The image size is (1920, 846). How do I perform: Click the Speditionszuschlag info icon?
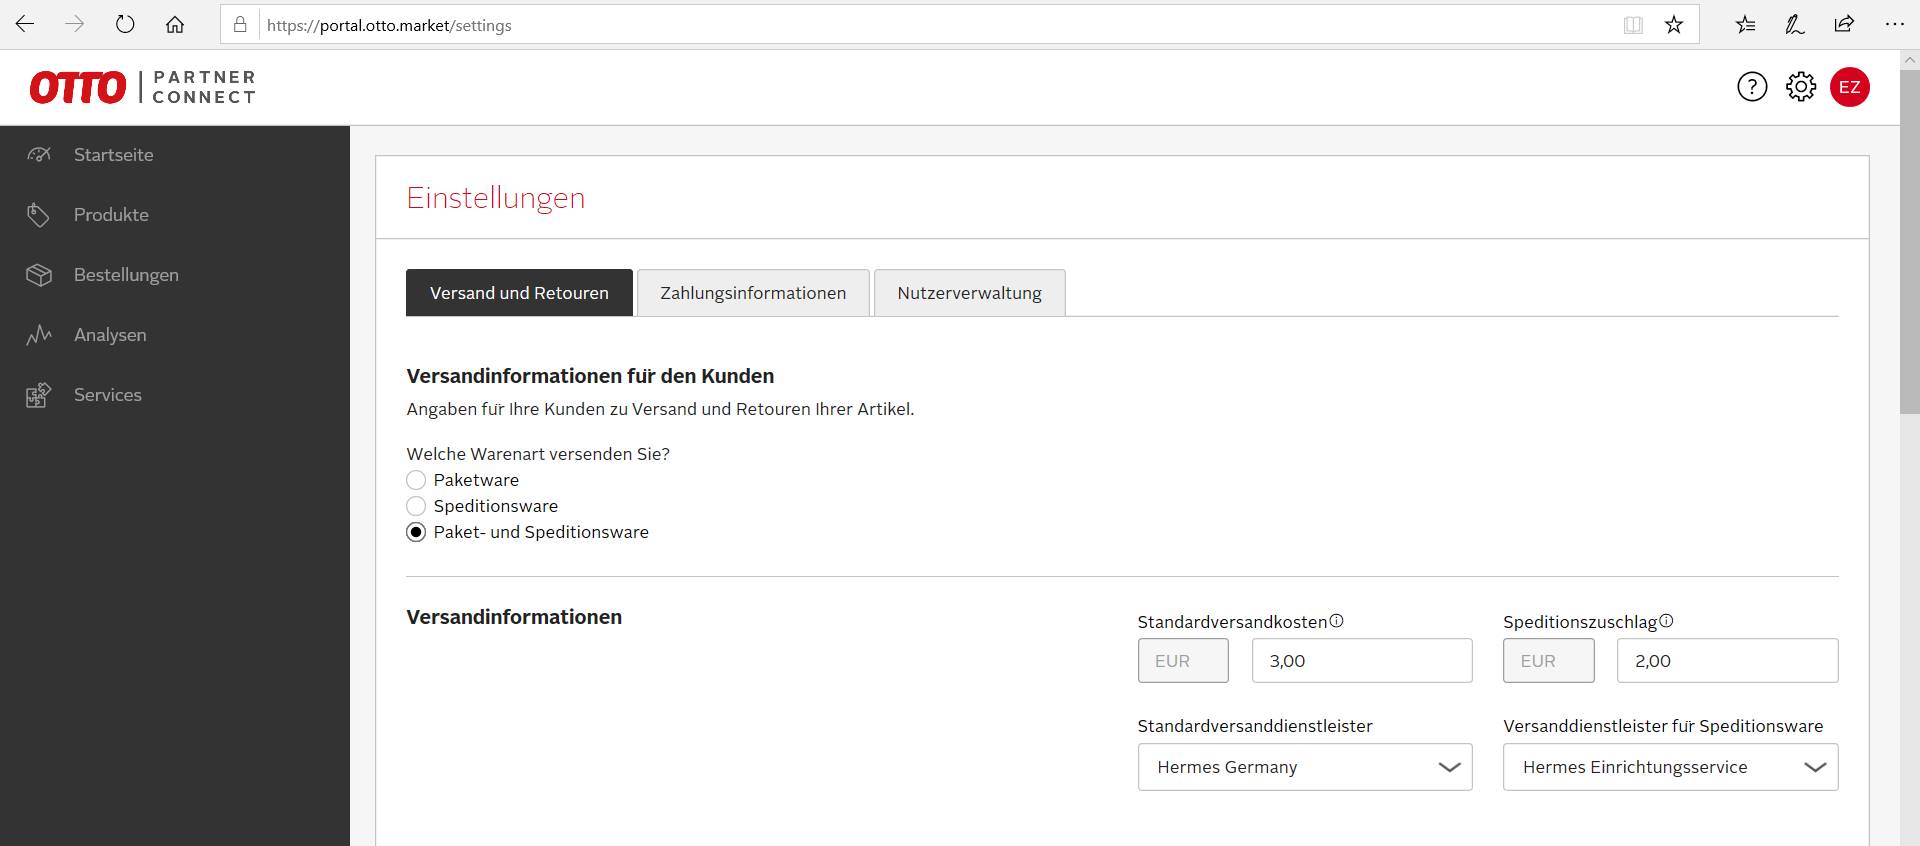coord(1666,621)
